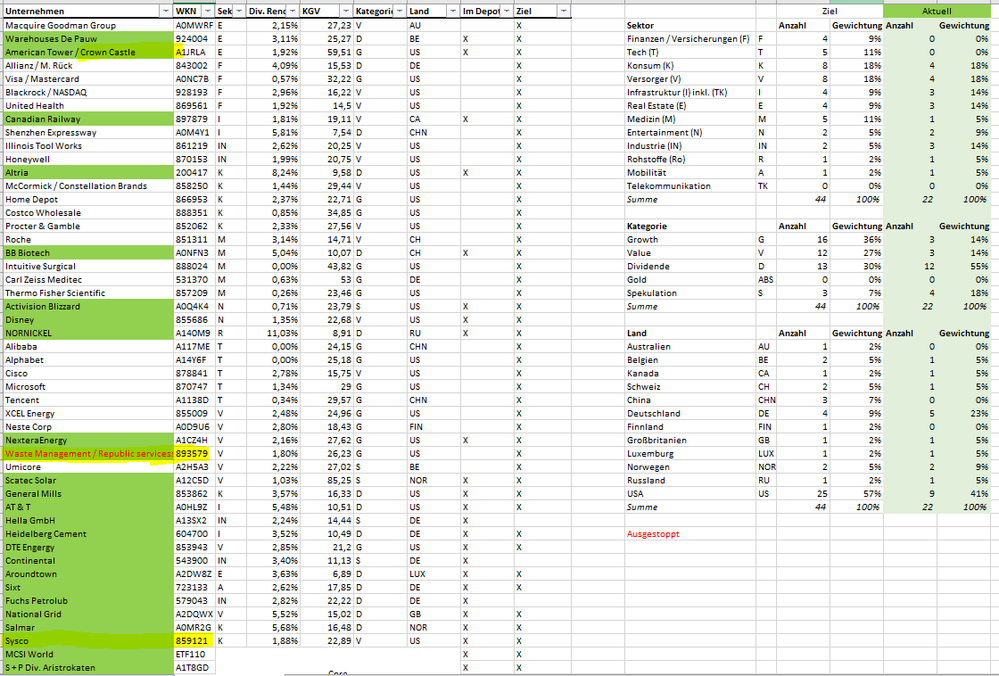The width and height of the screenshot is (999, 676).
Task: Open the Kategorie column filter dropdown
Action: [399, 10]
